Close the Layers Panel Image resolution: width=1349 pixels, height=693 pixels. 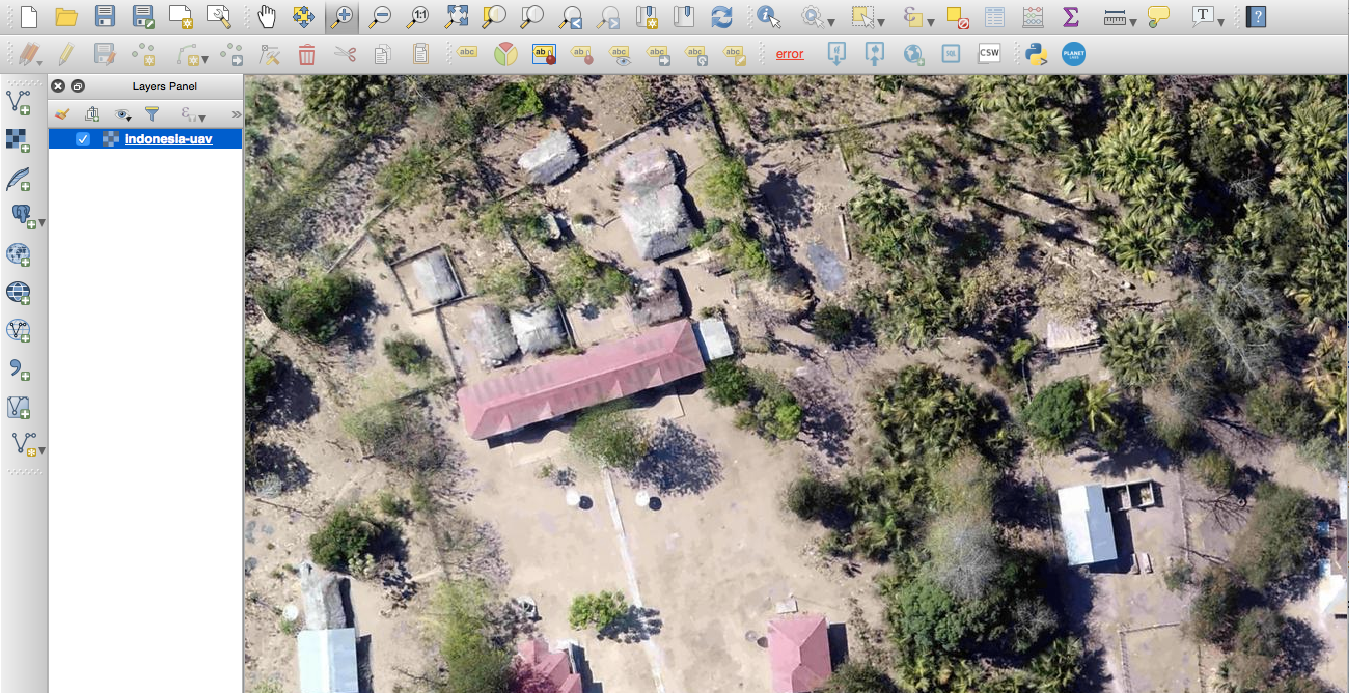58,86
